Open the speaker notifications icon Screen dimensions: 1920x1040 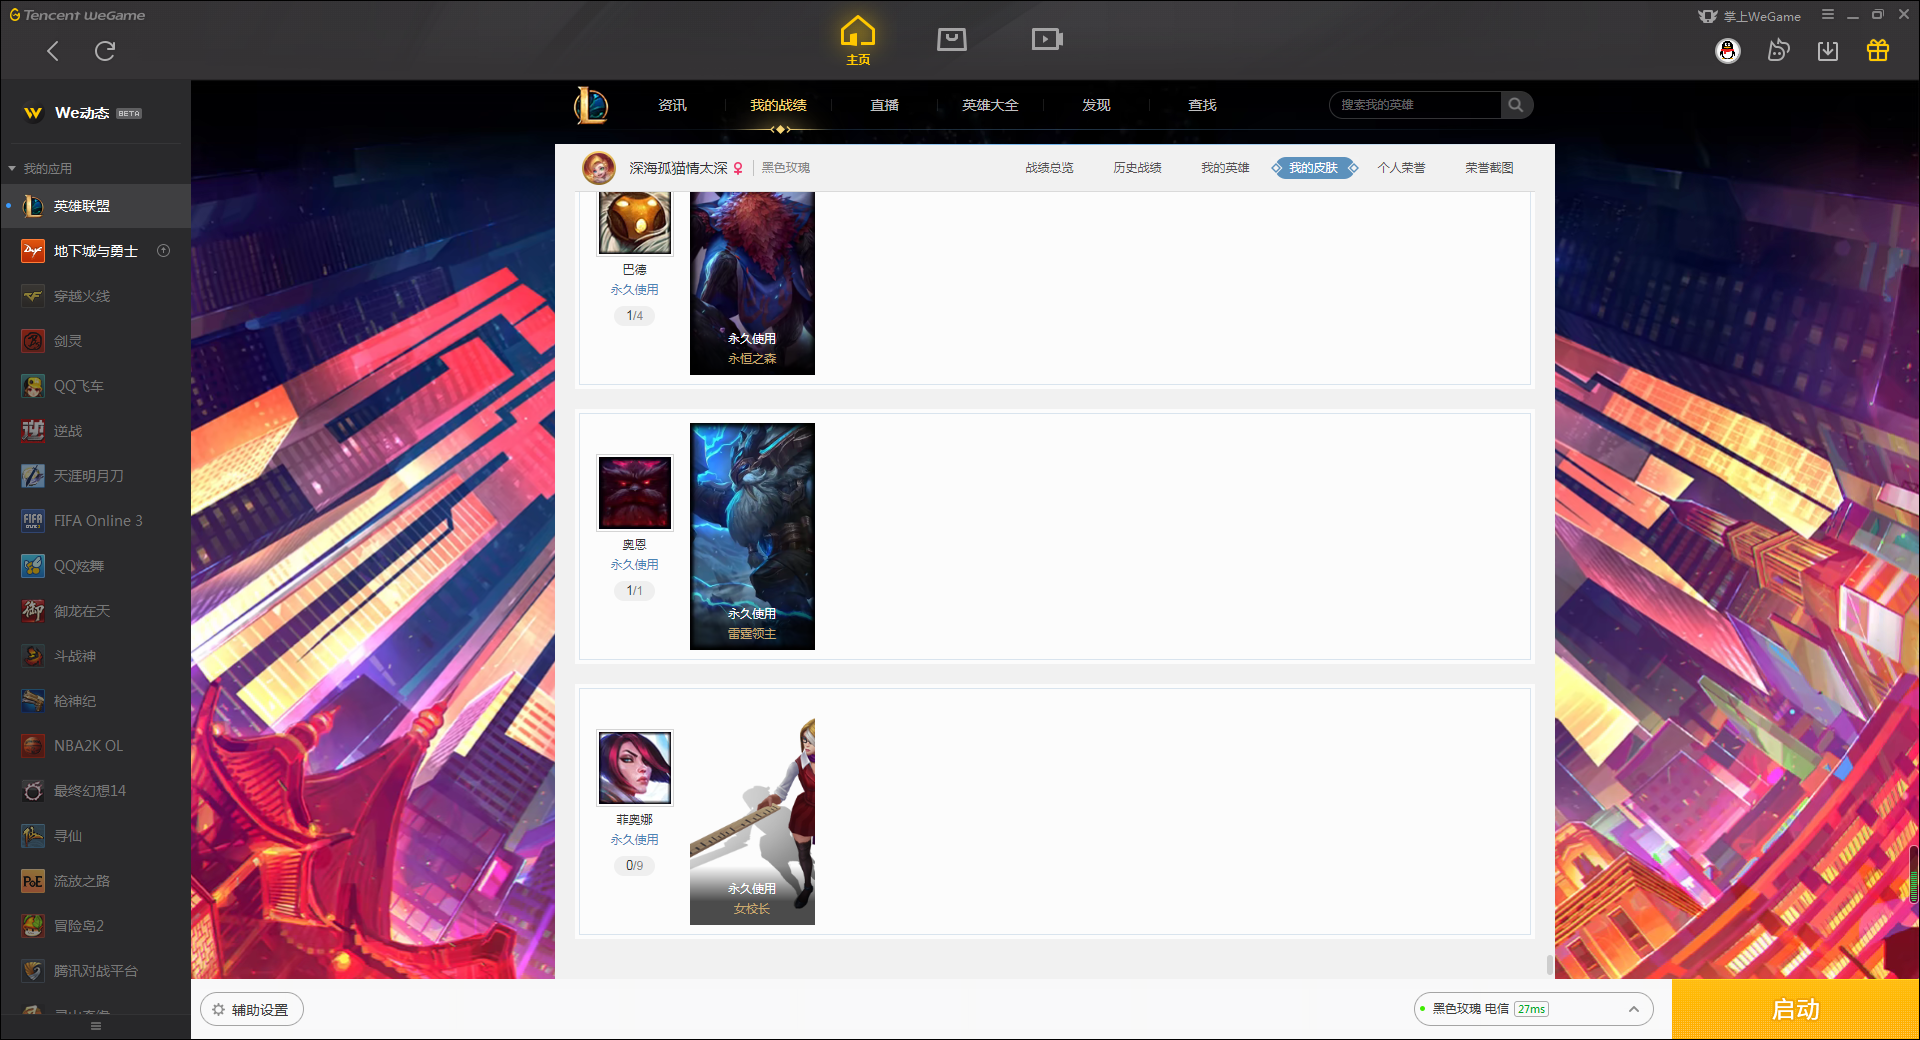click(1778, 51)
